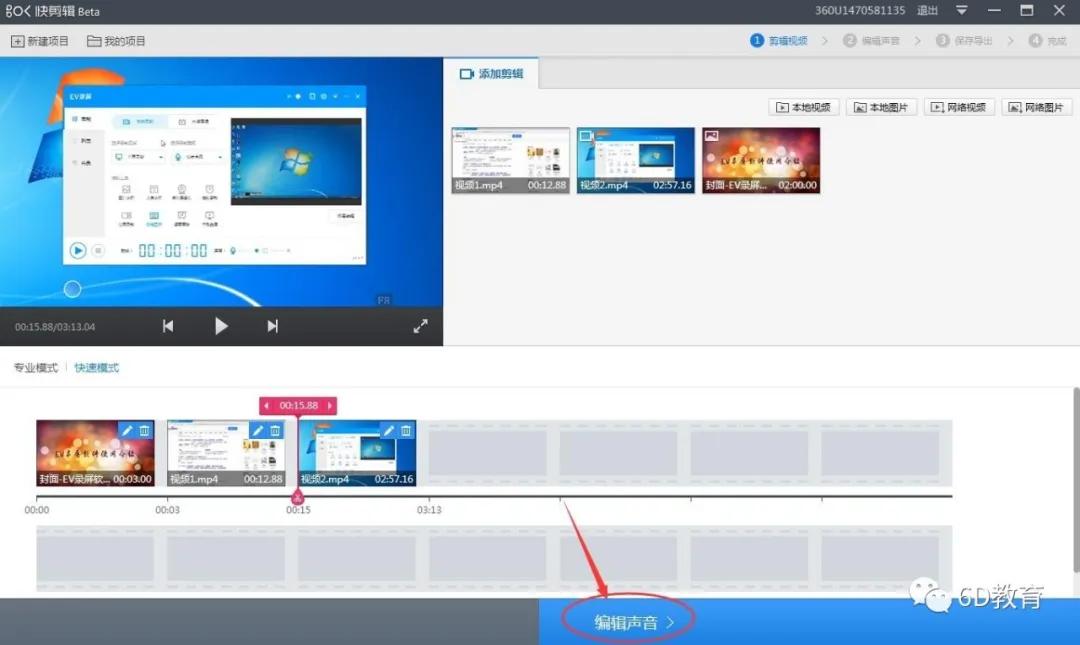Viewport: 1080px width, 645px height.
Task: Click 本地视频 button
Action: click(803, 108)
